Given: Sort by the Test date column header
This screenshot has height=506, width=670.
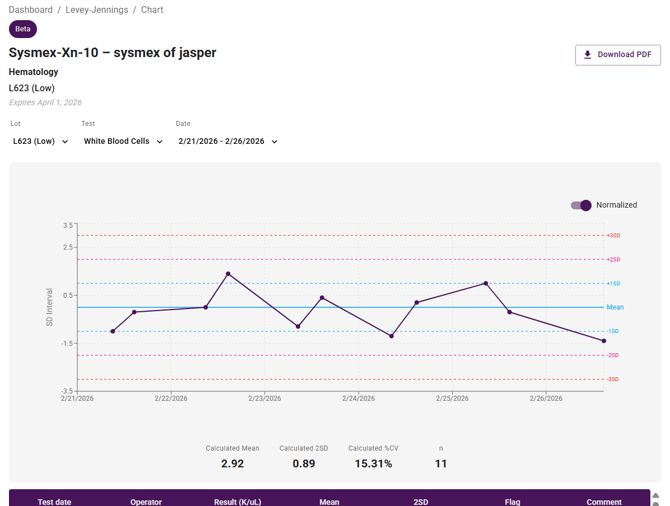Looking at the screenshot, I should (54, 501).
